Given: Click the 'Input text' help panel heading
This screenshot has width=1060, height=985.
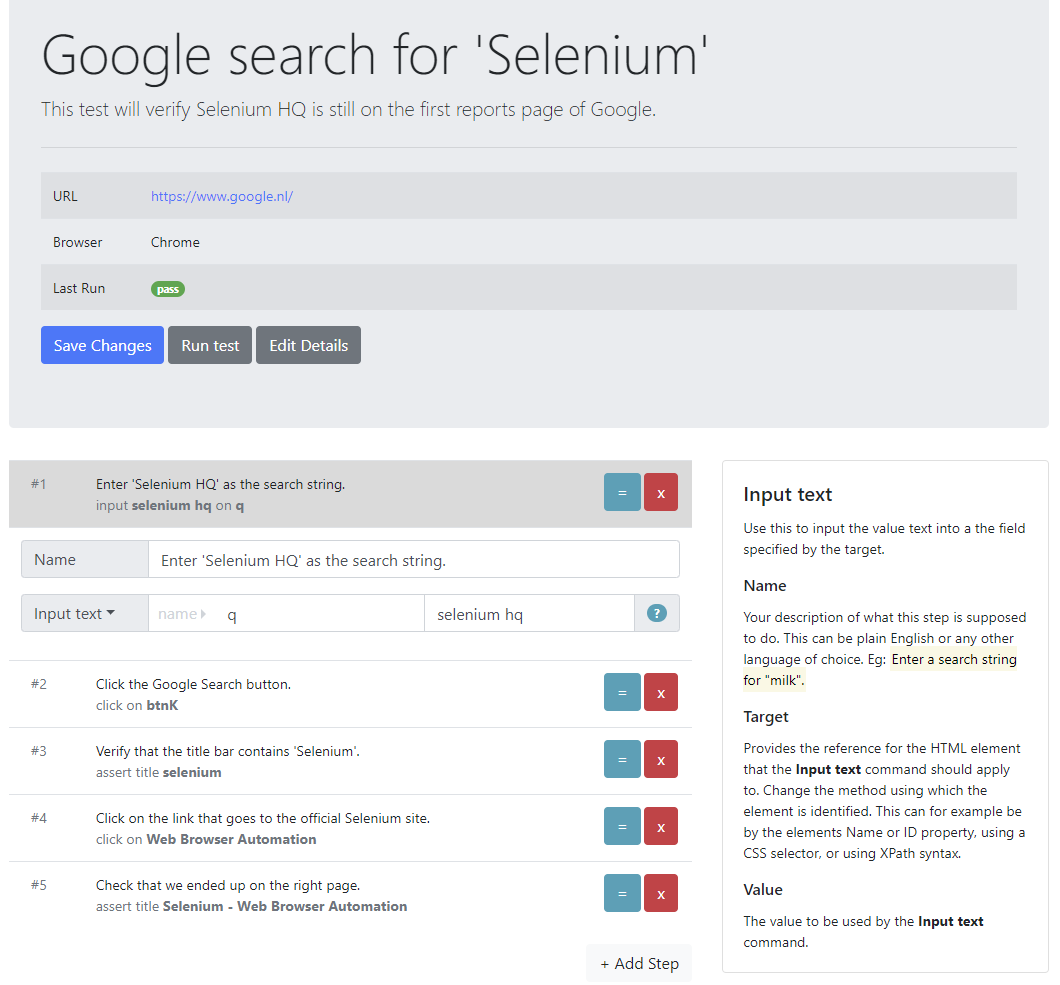Looking at the screenshot, I should pyautogui.click(x=788, y=494).
